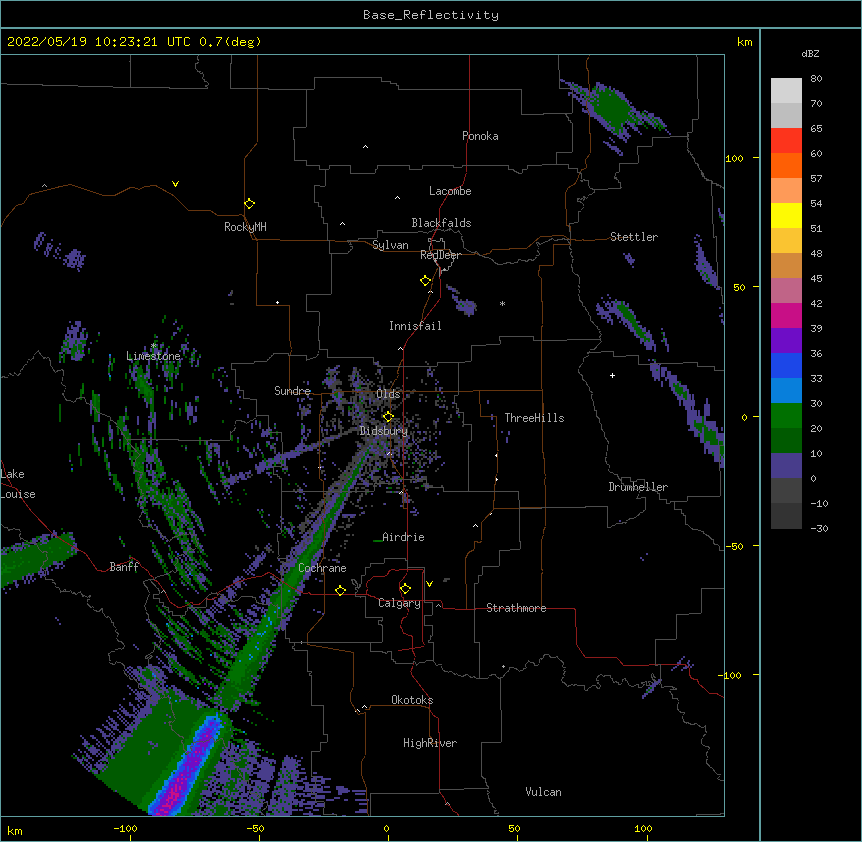The width and height of the screenshot is (862, 842).
Task: Click the purple 10 dBZ legend swatch
Action: (786, 466)
